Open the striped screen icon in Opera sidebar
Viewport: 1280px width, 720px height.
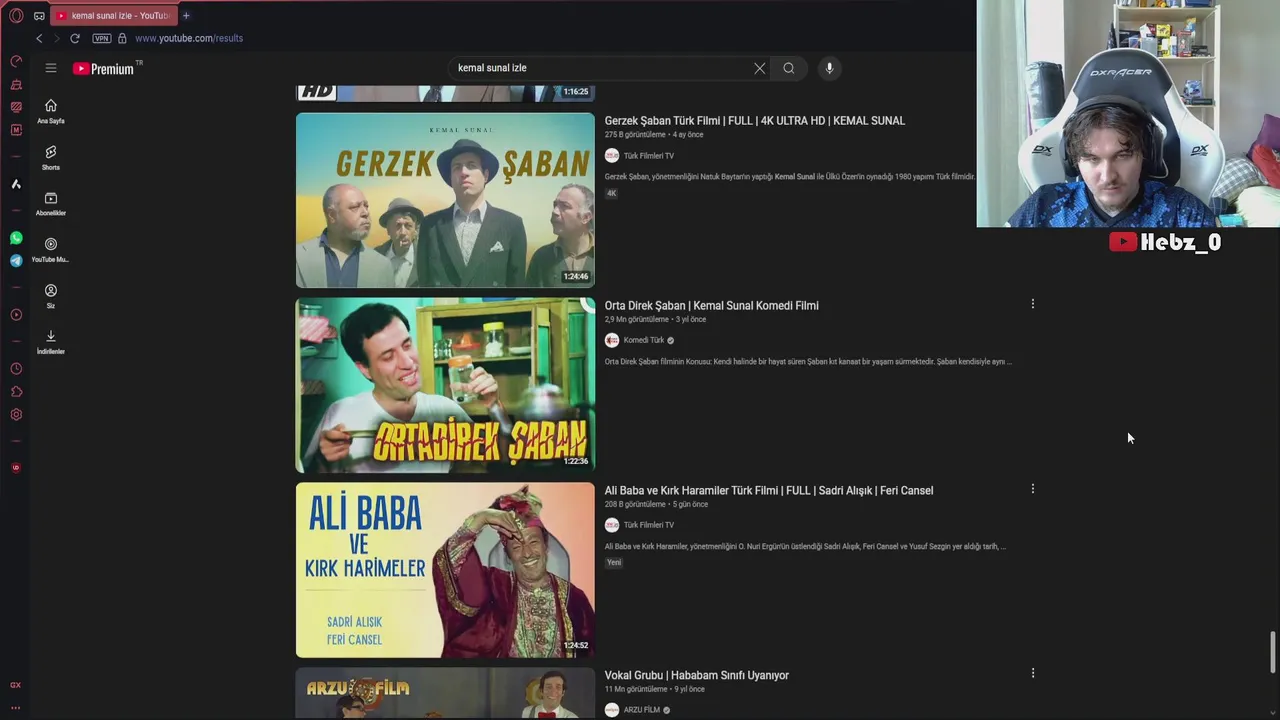[x=16, y=107]
